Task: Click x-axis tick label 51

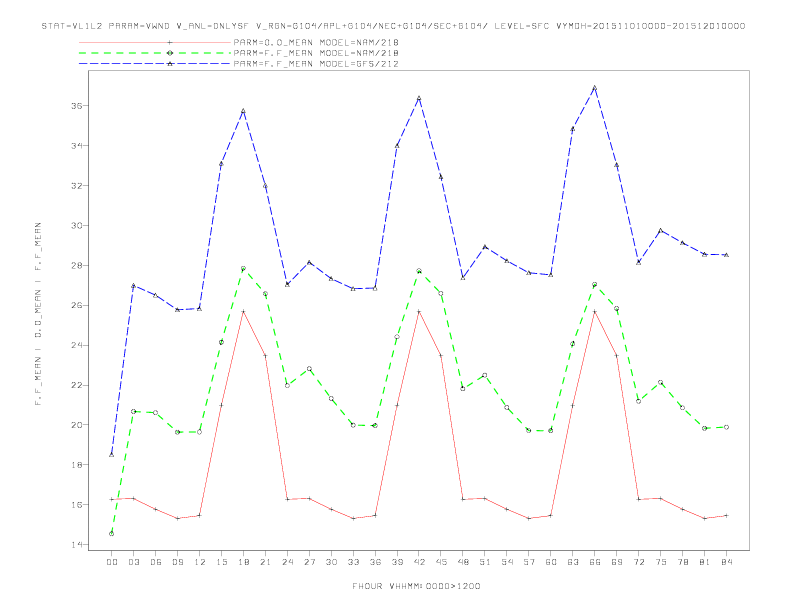Action: (485, 562)
